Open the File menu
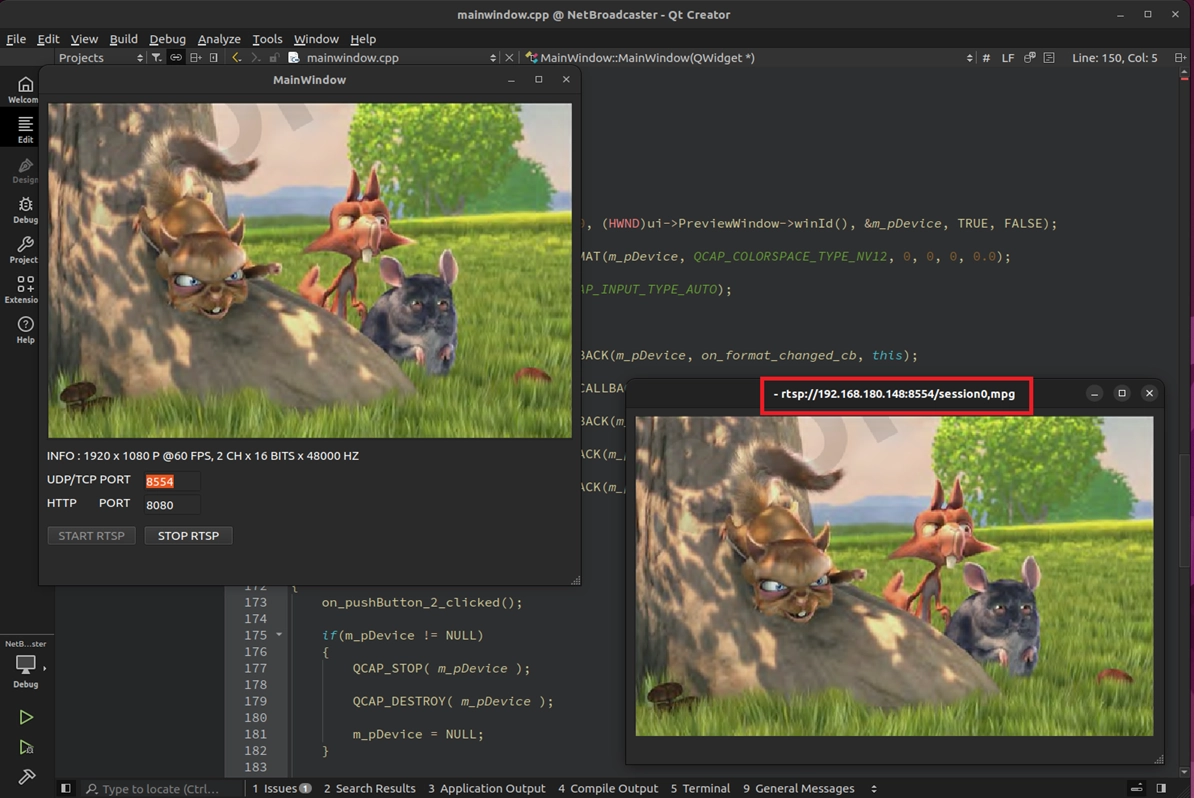This screenshot has width=1194, height=798. [16, 39]
